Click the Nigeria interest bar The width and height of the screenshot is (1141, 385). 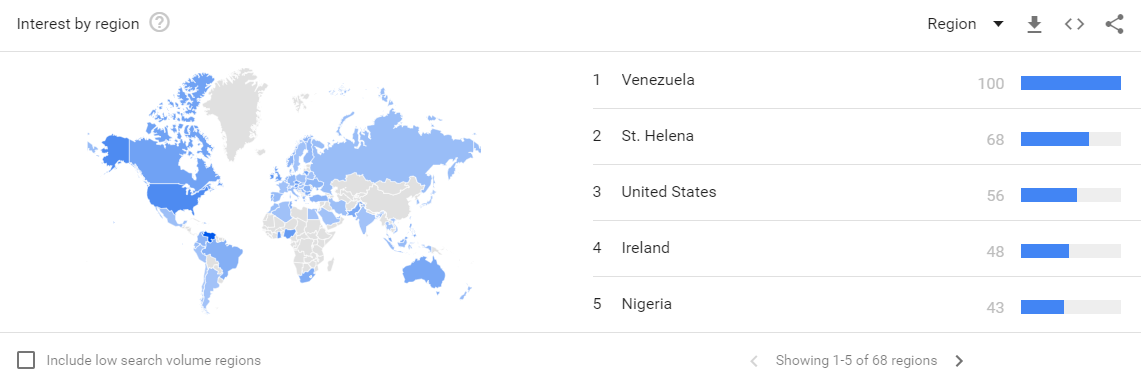pos(1042,307)
